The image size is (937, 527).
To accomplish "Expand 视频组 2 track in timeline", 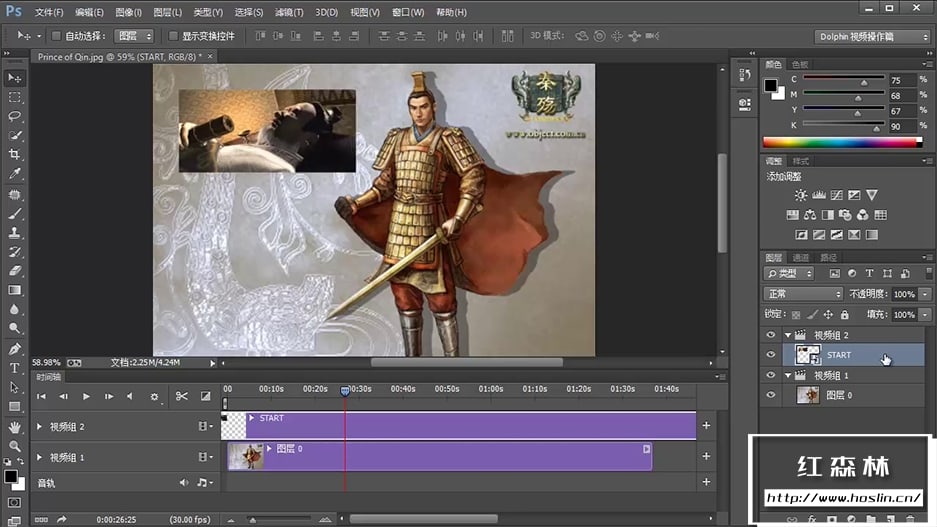I will 39,427.
